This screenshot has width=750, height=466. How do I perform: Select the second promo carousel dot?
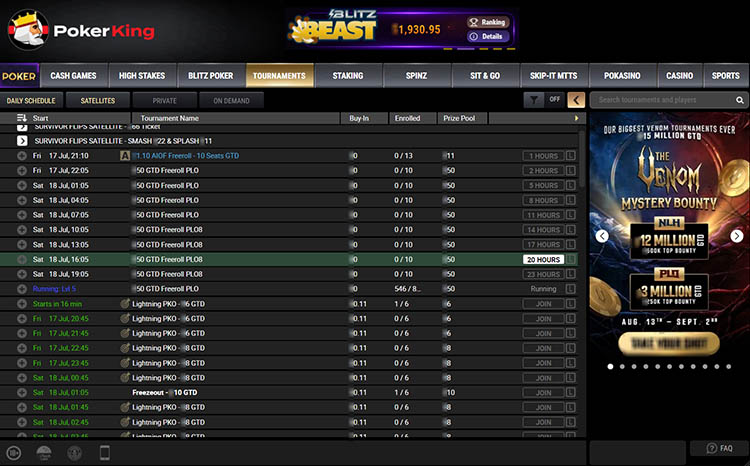pos(622,366)
